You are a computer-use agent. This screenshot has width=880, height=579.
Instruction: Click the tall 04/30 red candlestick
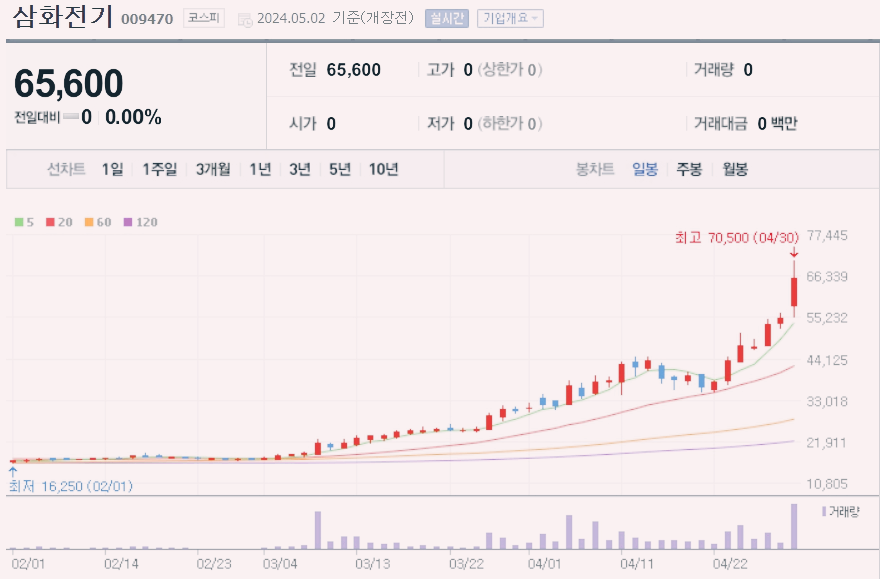tap(794, 290)
